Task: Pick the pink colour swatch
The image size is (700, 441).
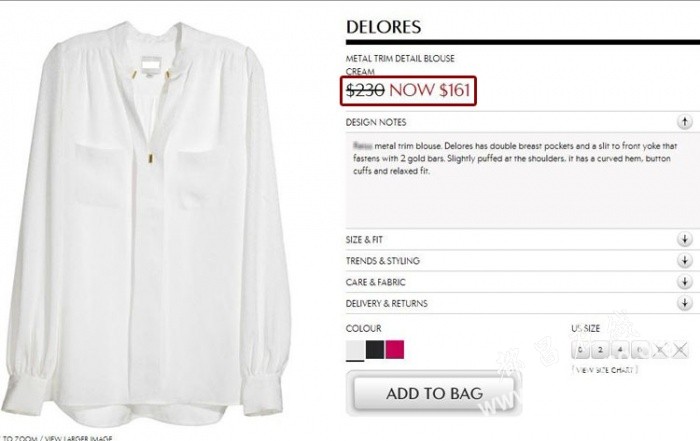Action: 395,349
